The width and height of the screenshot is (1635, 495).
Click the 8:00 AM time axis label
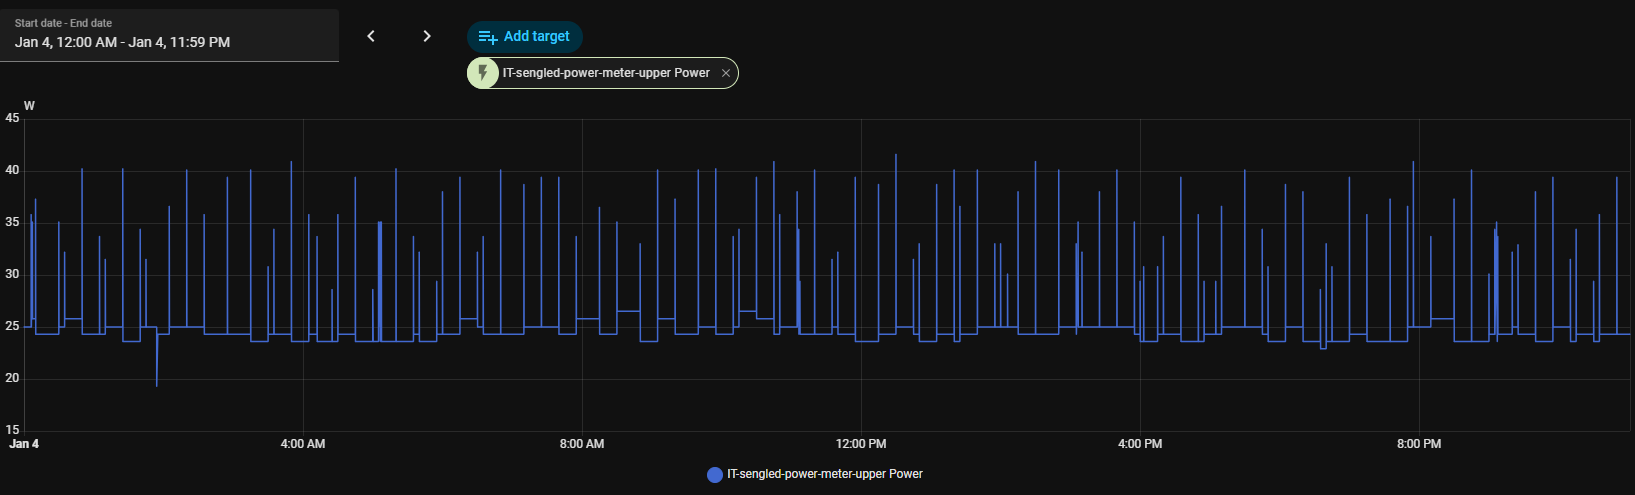click(581, 444)
